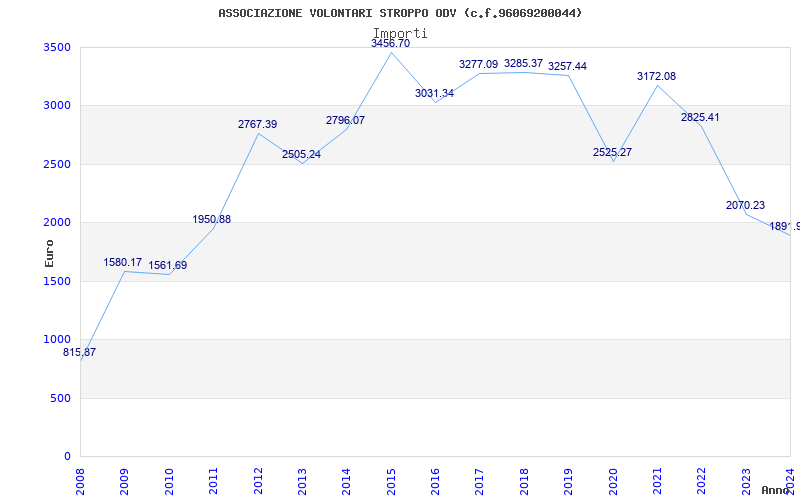The height and width of the screenshot is (500, 800).
Task: Click the 2009 x-axis year label
Action: [x=124, y=481]
